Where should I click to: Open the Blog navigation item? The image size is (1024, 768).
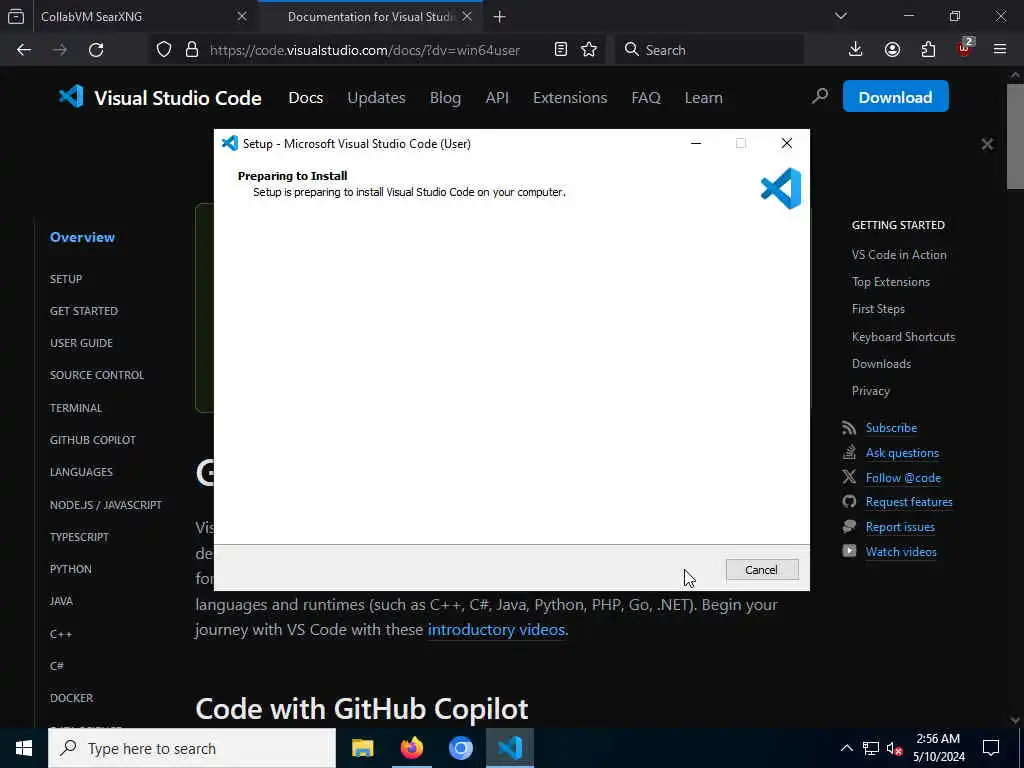(445, 97)
